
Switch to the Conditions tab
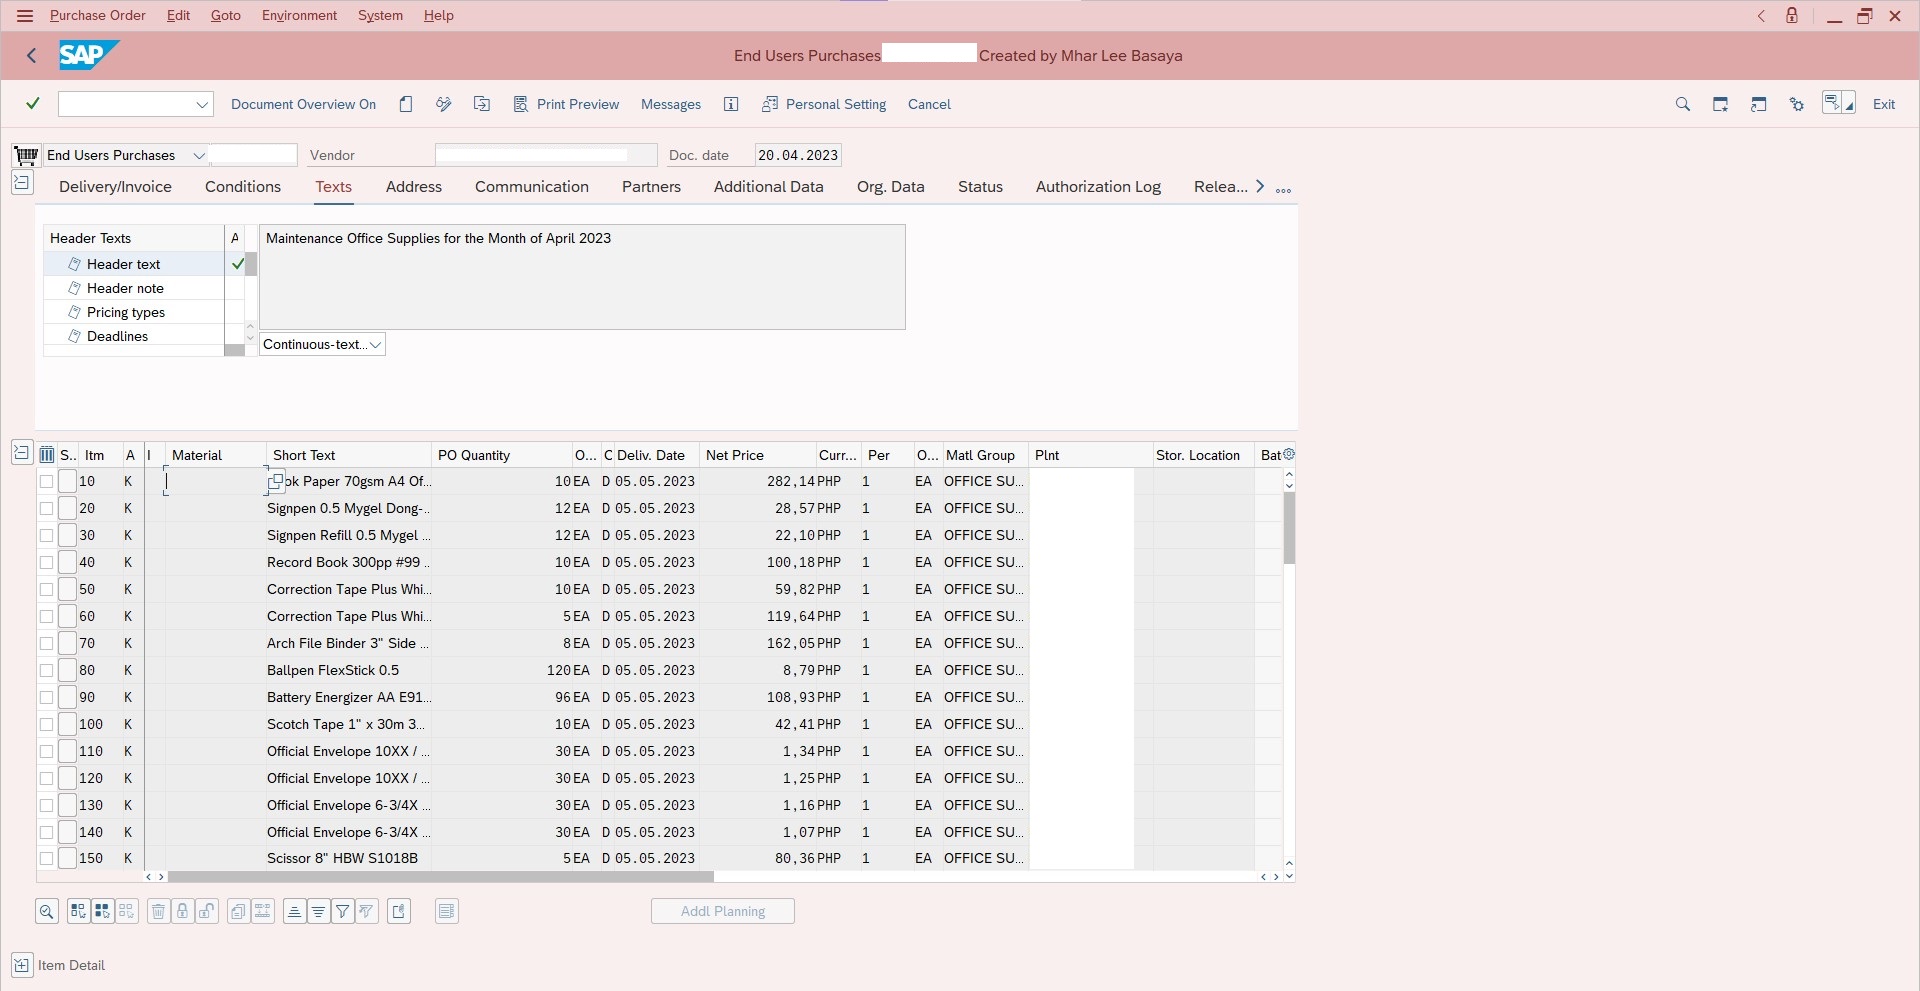[x=243, y=187]
